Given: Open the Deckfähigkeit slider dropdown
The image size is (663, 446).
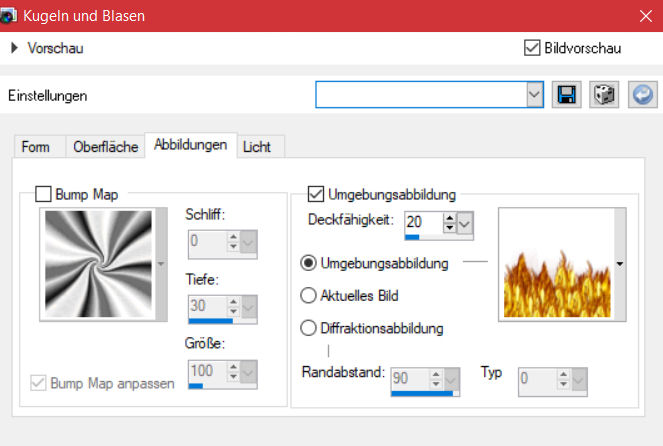Looking at the screenshot, I should [x=465, y=223].
